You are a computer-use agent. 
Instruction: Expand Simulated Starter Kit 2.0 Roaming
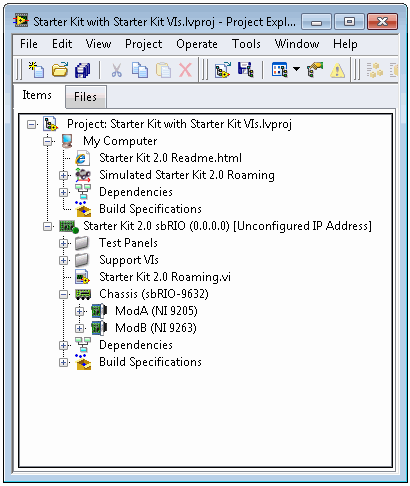click(x=64, y=175)
